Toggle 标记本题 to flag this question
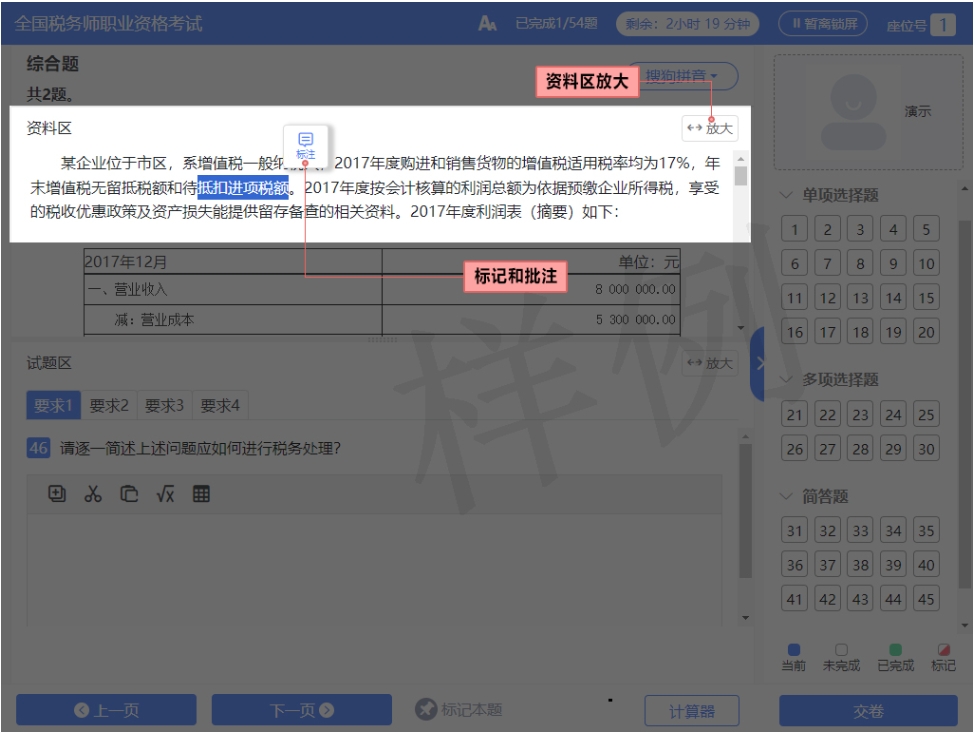The image size is (977, 734). click(x=459, y=710)
